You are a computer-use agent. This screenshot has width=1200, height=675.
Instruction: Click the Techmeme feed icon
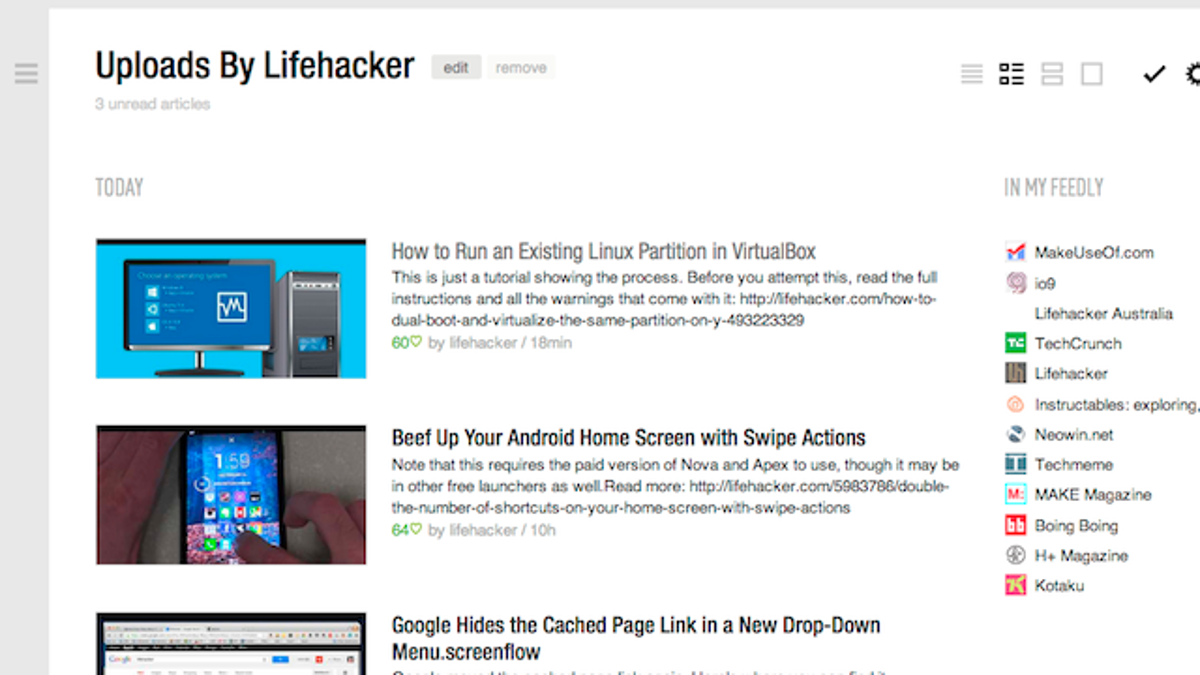click(1015, 464)
